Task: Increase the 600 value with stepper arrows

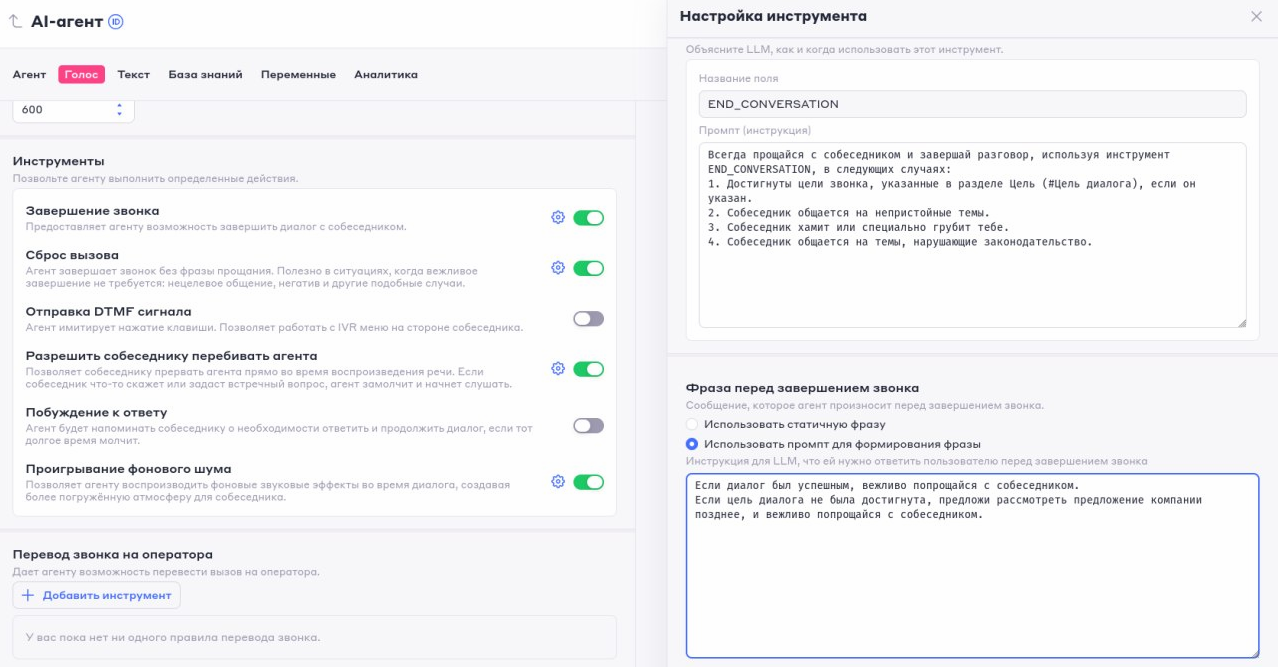Action: point(119,105)
